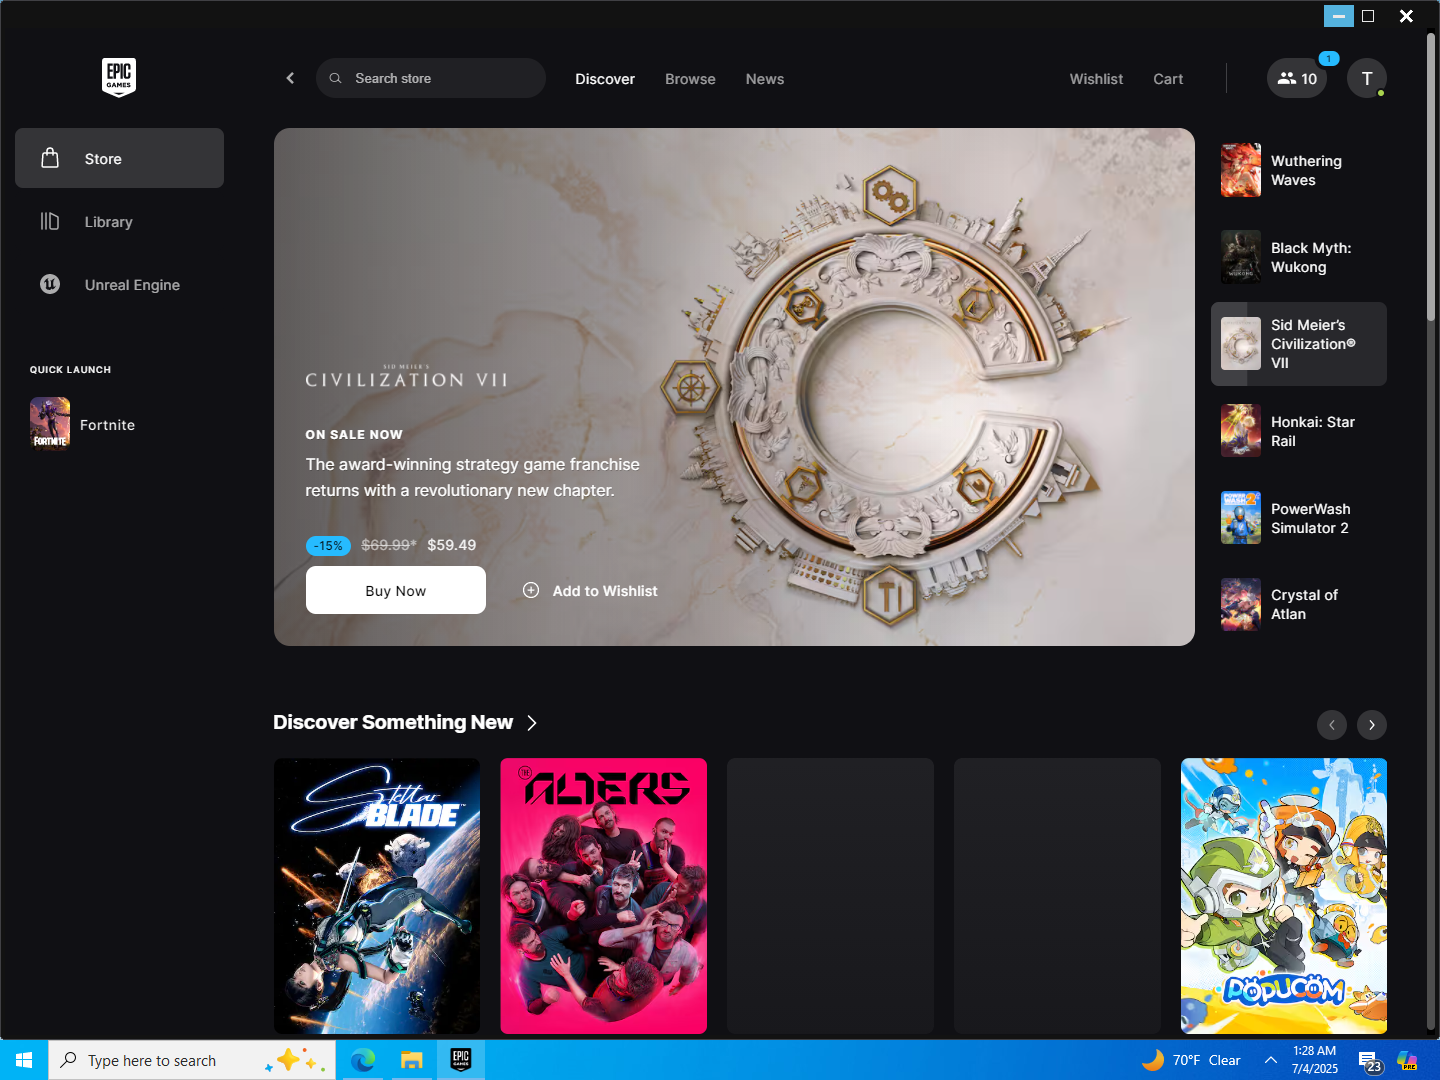Screen dimensions: 1440x1080
Task: Open the Cart link
Action: (x=1168, y=79)
